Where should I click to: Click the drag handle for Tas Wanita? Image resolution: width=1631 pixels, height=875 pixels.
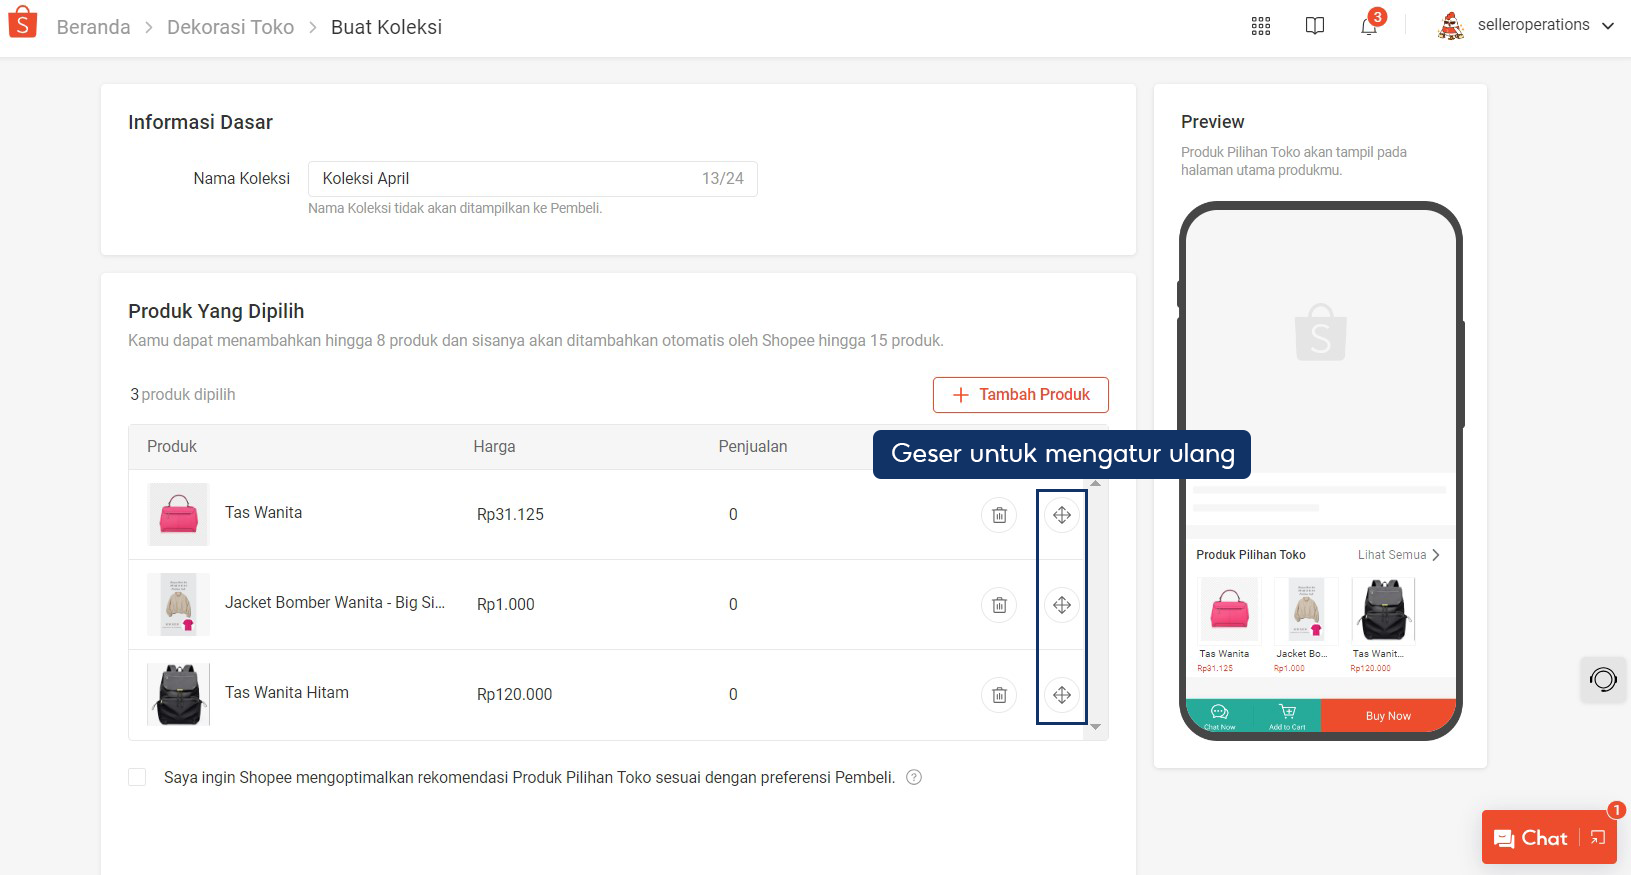pyautogui.click(x=1062, y=515)
